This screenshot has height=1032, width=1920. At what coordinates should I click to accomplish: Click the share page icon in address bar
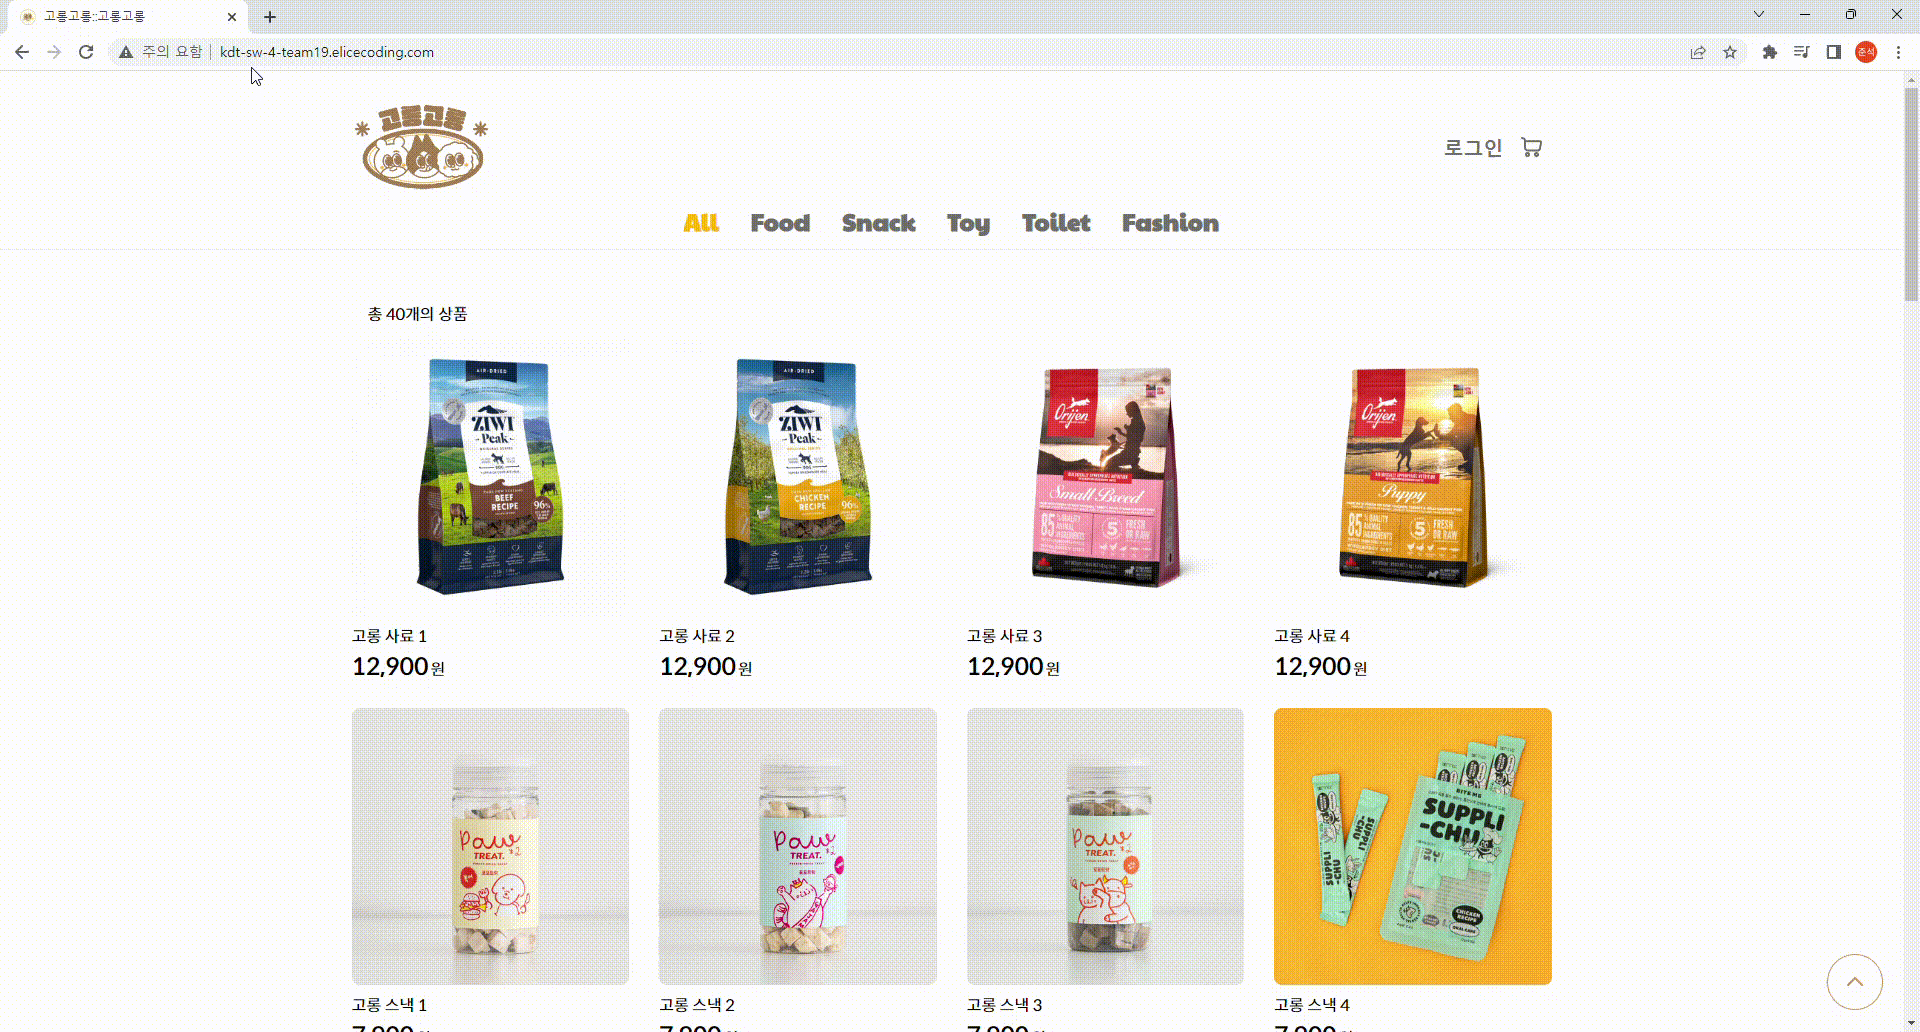click(1698, 52)
